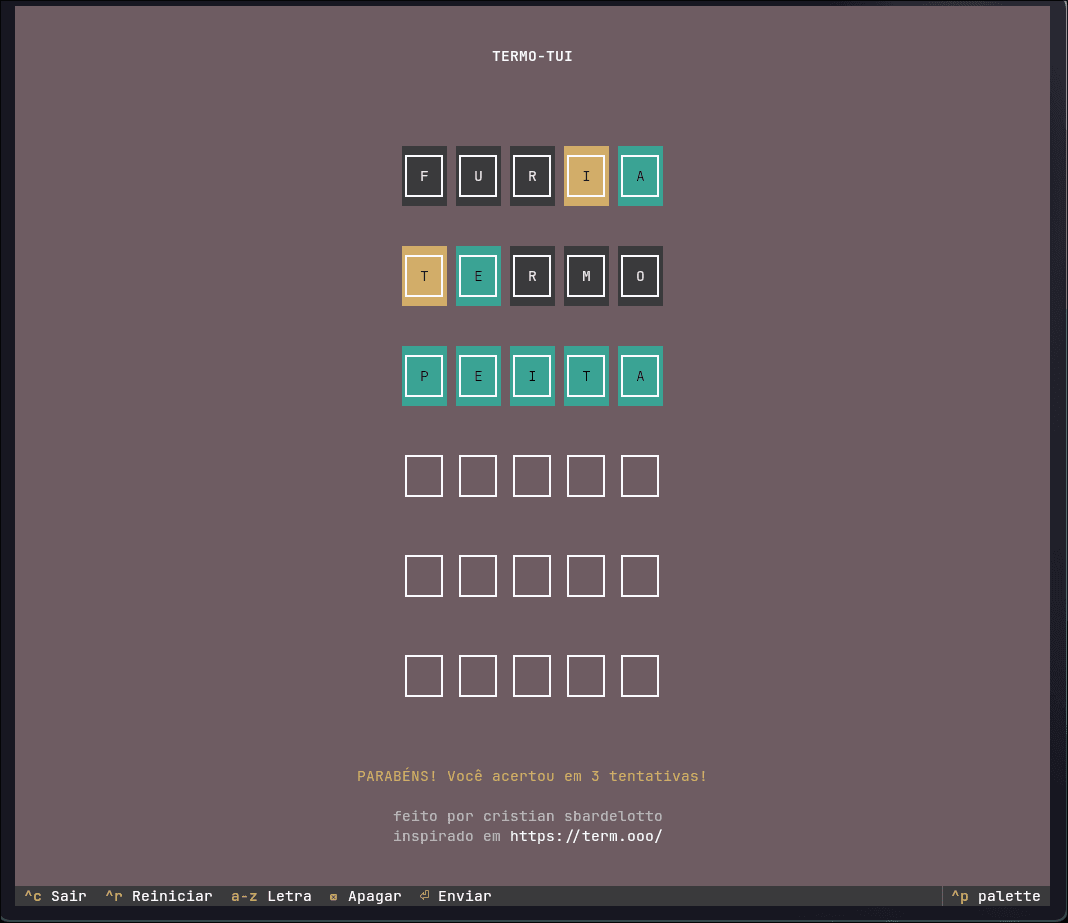Click the dark M tile in TERMO
1068x923 pixels.
click(x=586, y=276)
